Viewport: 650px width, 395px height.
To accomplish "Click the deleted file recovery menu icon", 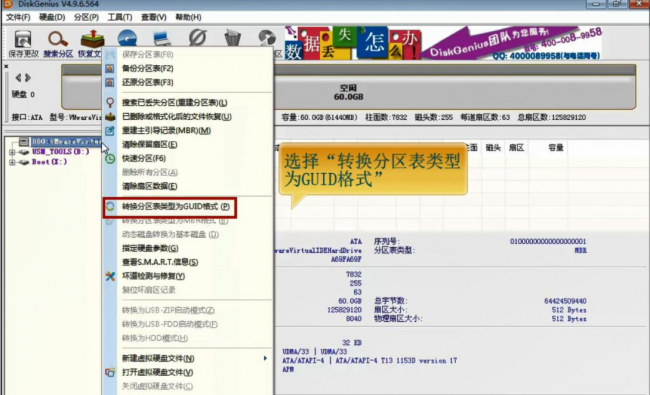I will point(110,117).
